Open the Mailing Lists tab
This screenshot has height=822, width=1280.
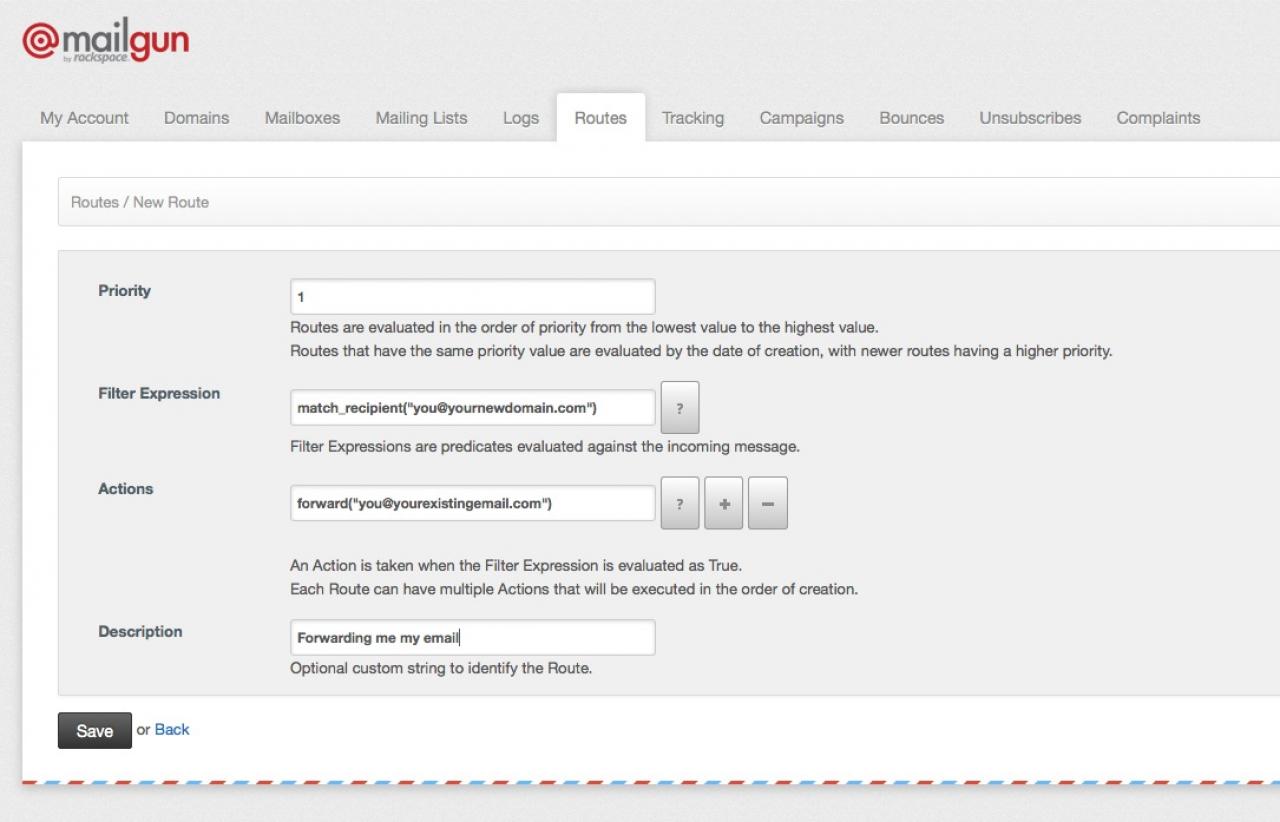pyautogui.click(x=421, y=118)
